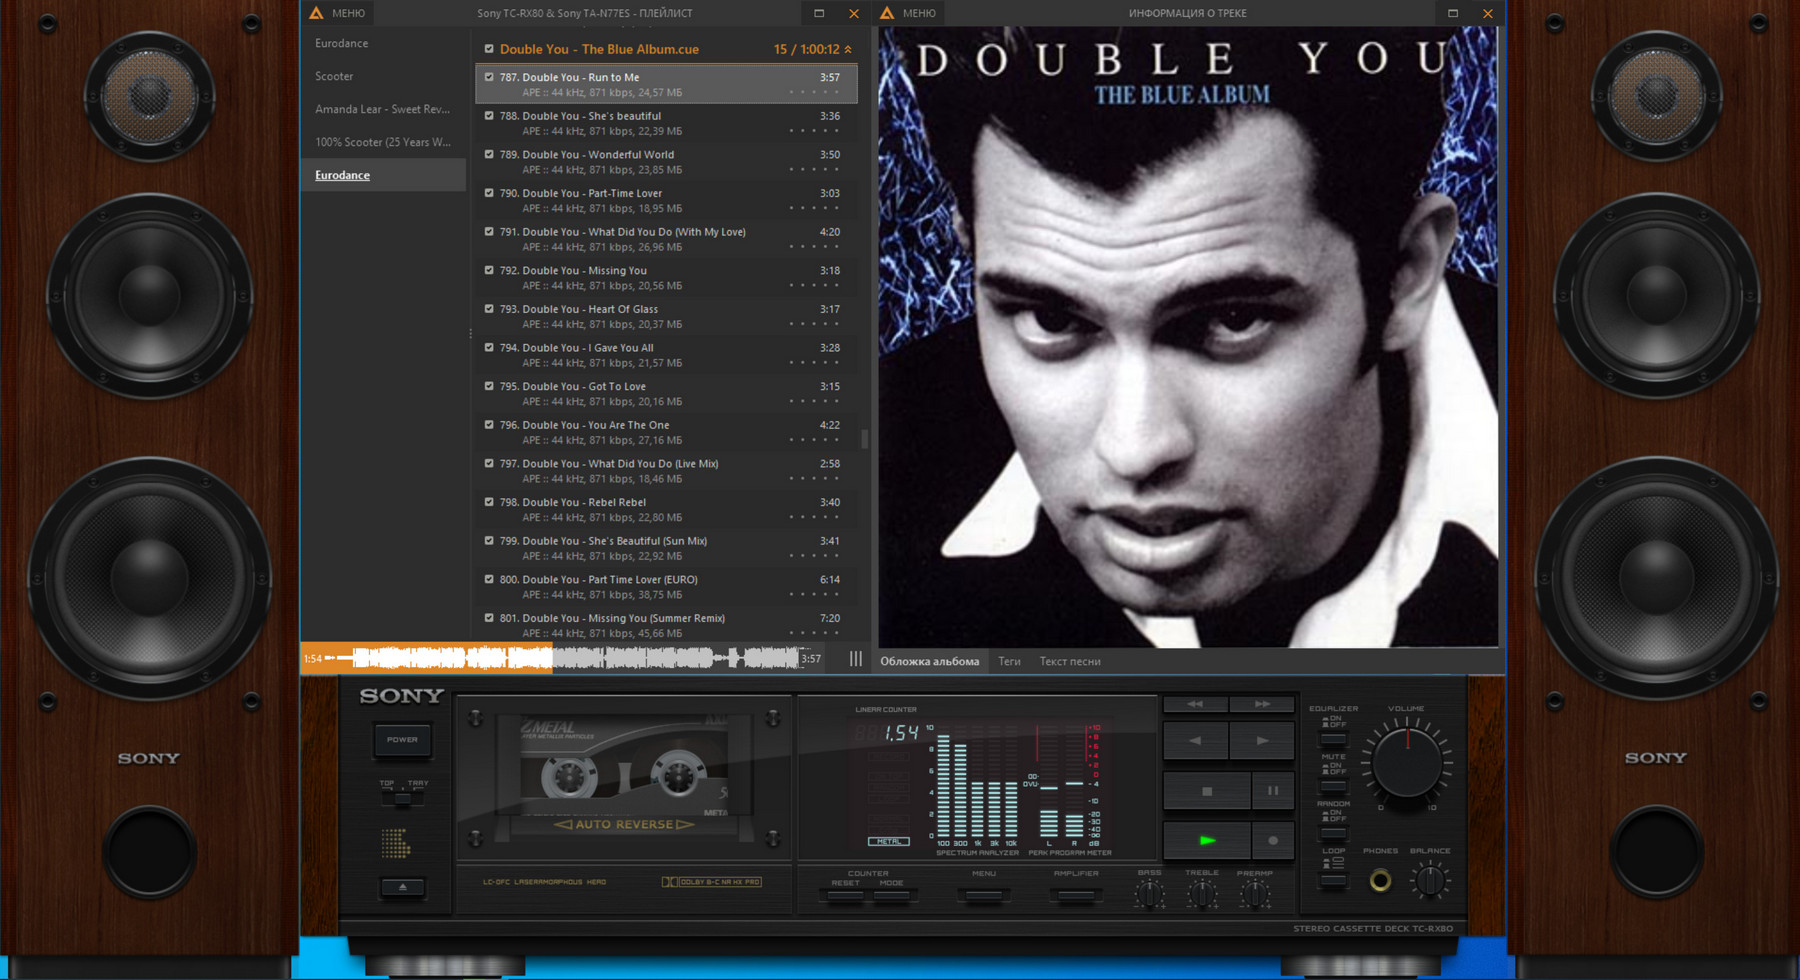Click rating dots of 794 I Gave You All
The image size is (1800, 980).
[x=814, y=363]
